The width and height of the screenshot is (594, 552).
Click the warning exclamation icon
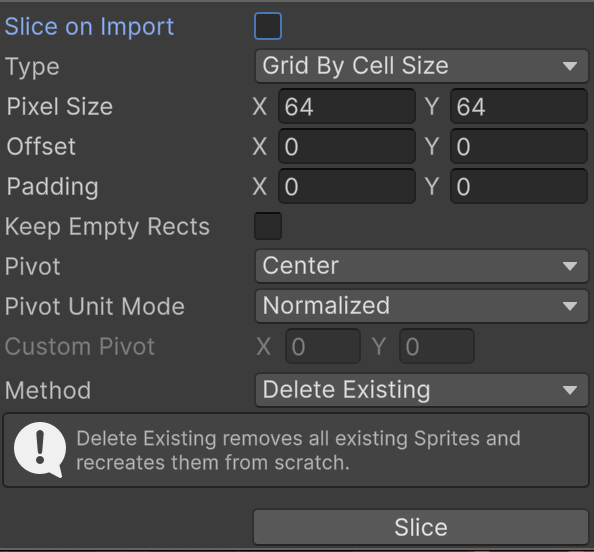click(x=40, y=450)
